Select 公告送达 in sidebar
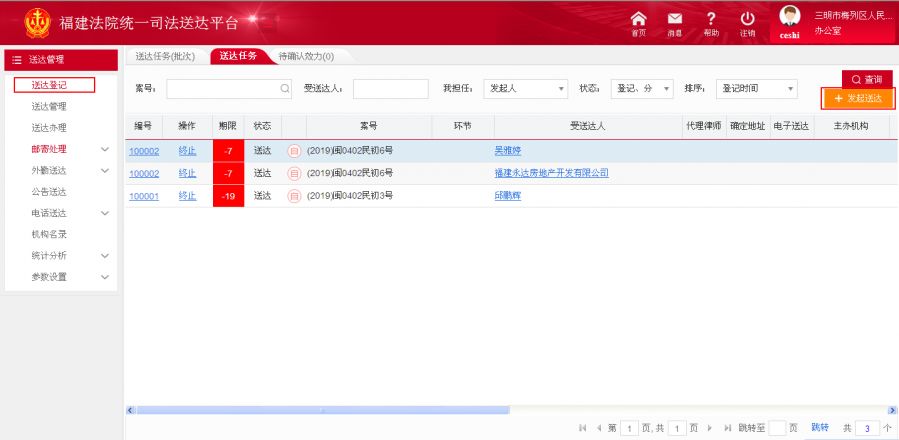The width and height of the screenshot is (899, 440). (49, 192)
